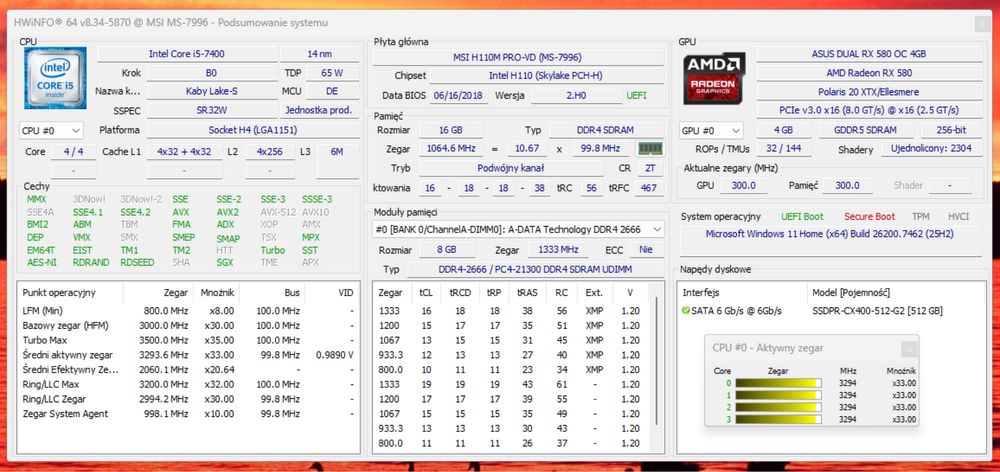Click the 14 nm process field

point(320,54)
